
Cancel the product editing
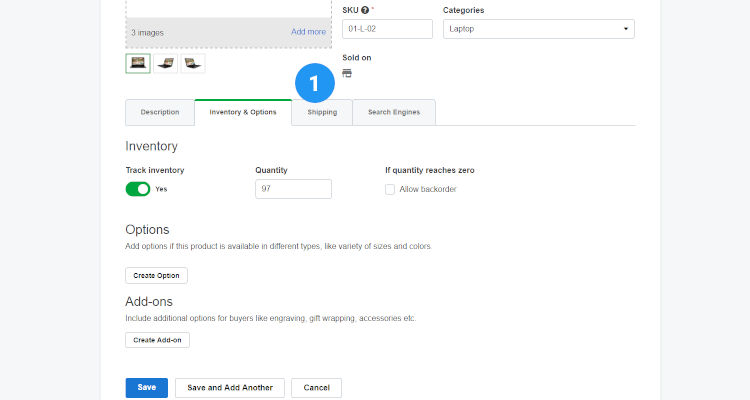[316, 387]
